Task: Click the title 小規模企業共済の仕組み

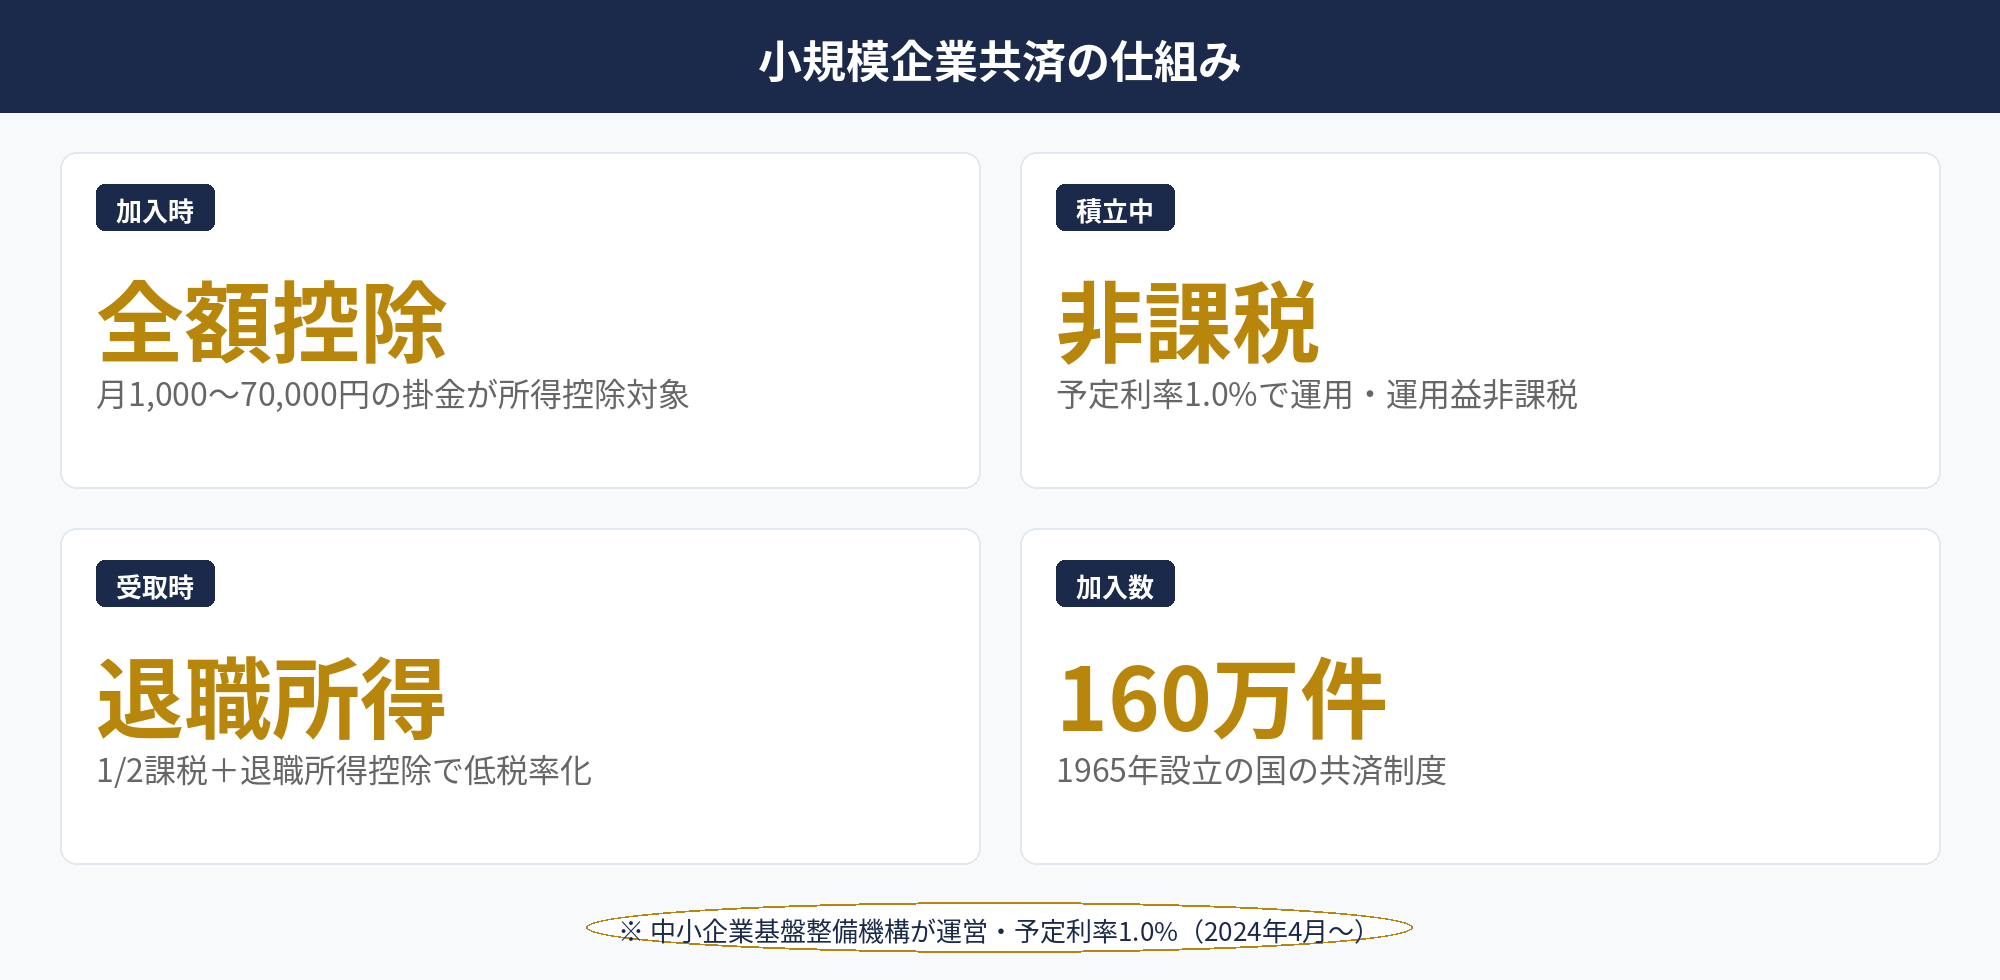Action: pyautogui.click(x=1000, y=62)
